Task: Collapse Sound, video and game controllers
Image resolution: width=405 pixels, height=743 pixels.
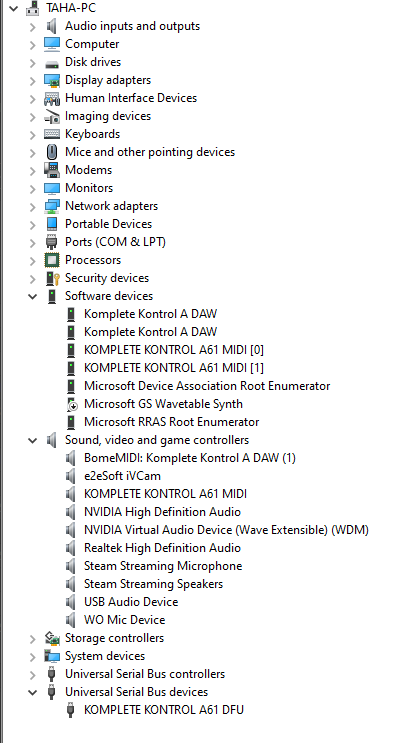Action: [32, 441]
